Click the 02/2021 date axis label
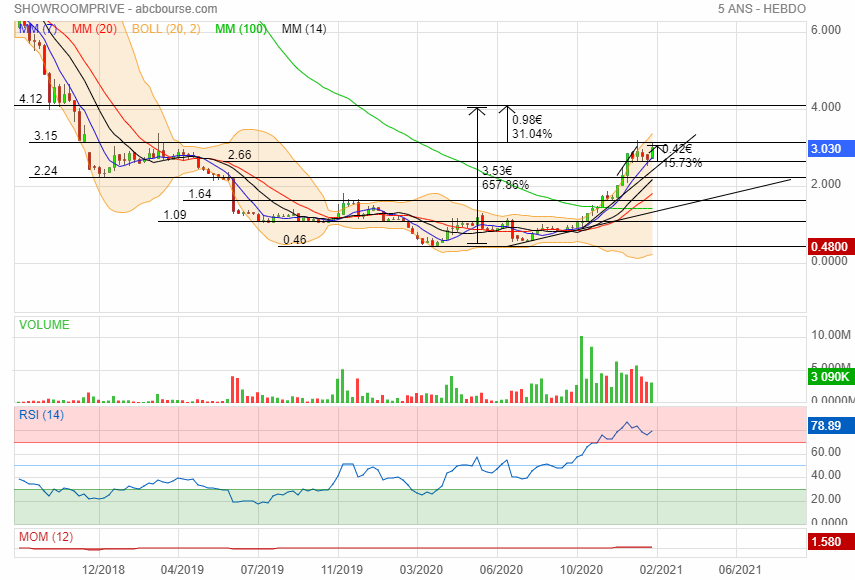The image size is (855, 580). click(660, 570)
